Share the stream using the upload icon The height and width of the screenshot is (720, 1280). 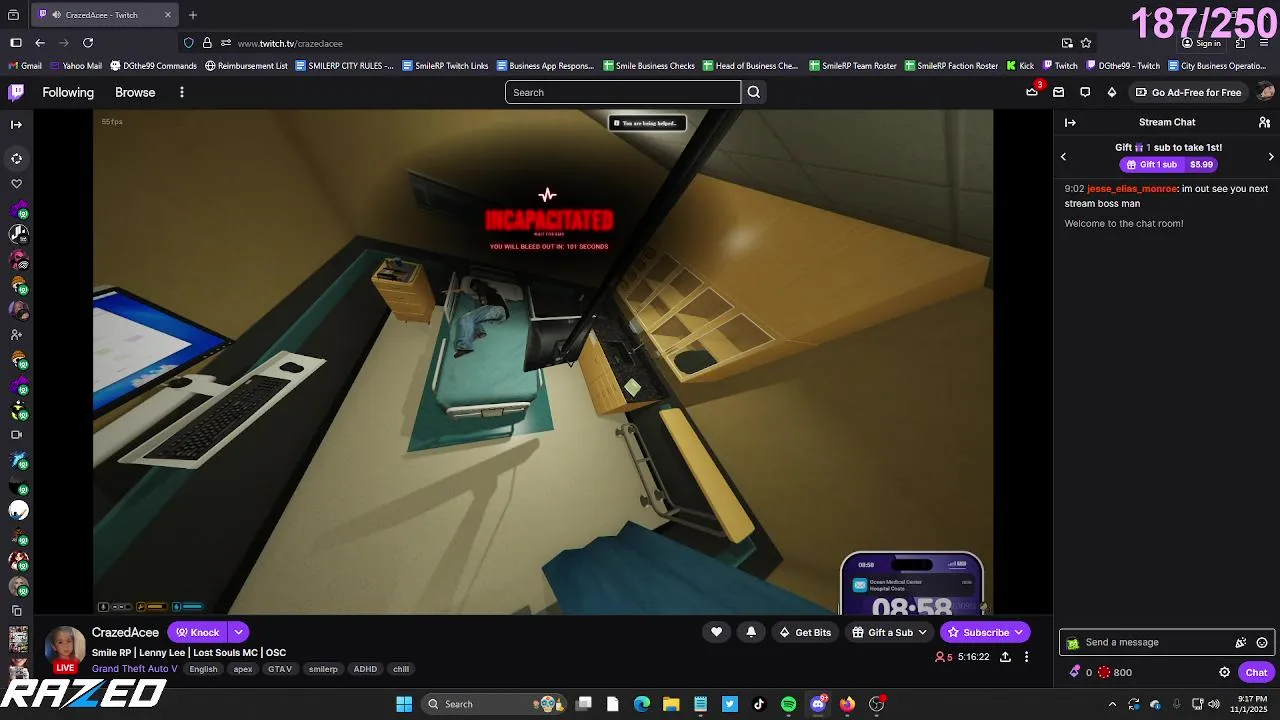(1005, 657)
